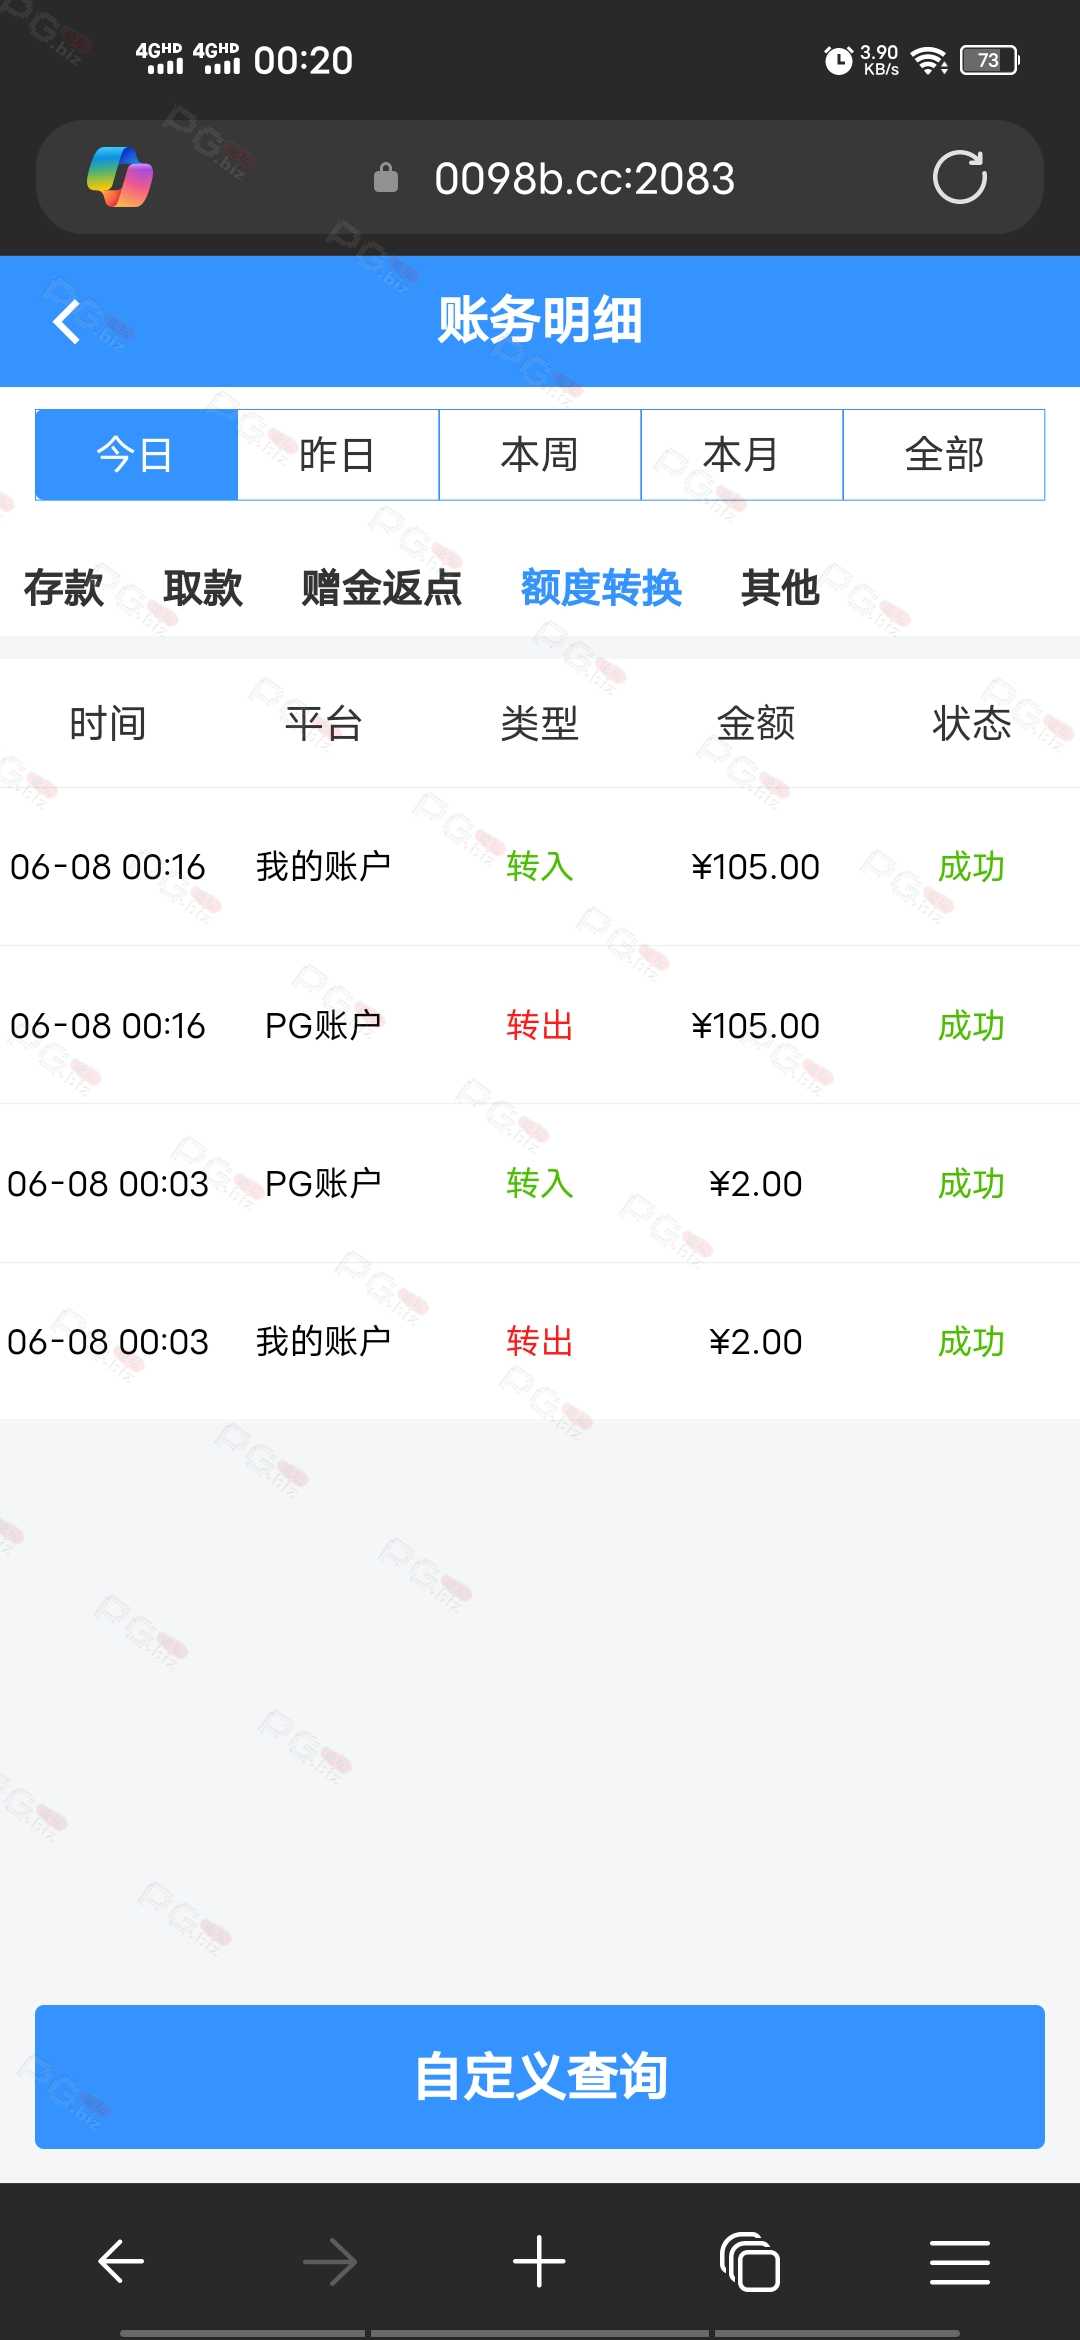Switch to the 昨日 date filter
Screen dimensions: 1080x2340
[x=338, y=455]
